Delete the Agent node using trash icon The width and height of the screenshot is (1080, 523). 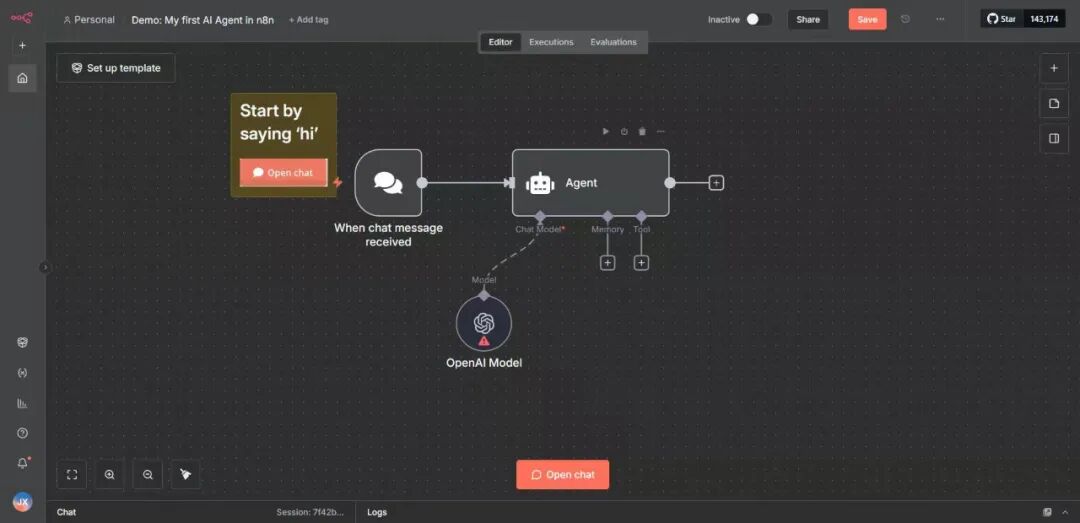click(642, 131)
